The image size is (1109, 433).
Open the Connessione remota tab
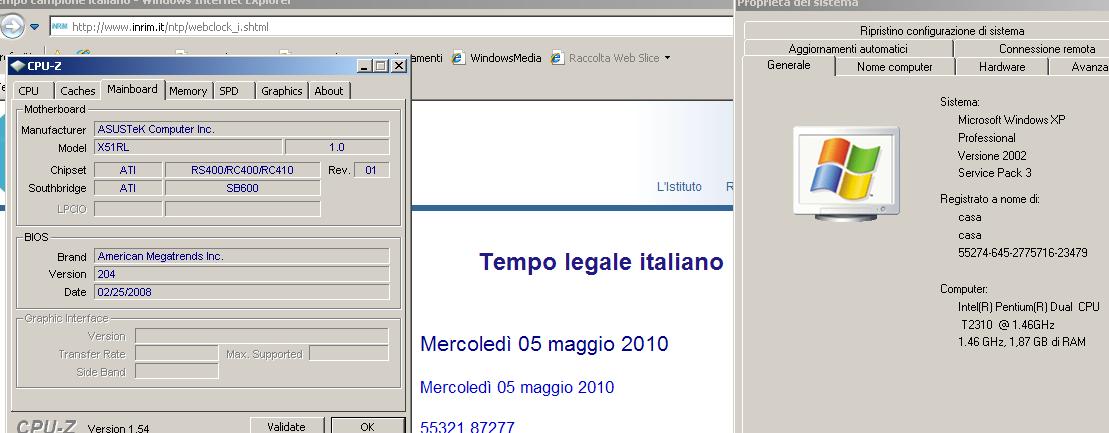click(x=1047, y=49)
